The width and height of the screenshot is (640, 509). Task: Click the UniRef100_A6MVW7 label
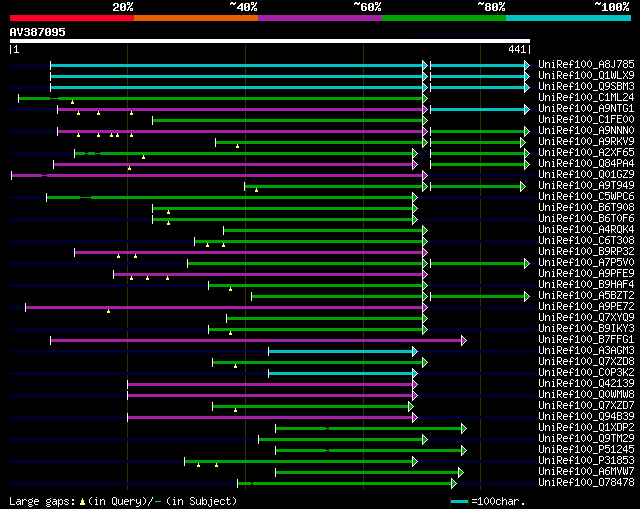[586, 472]
